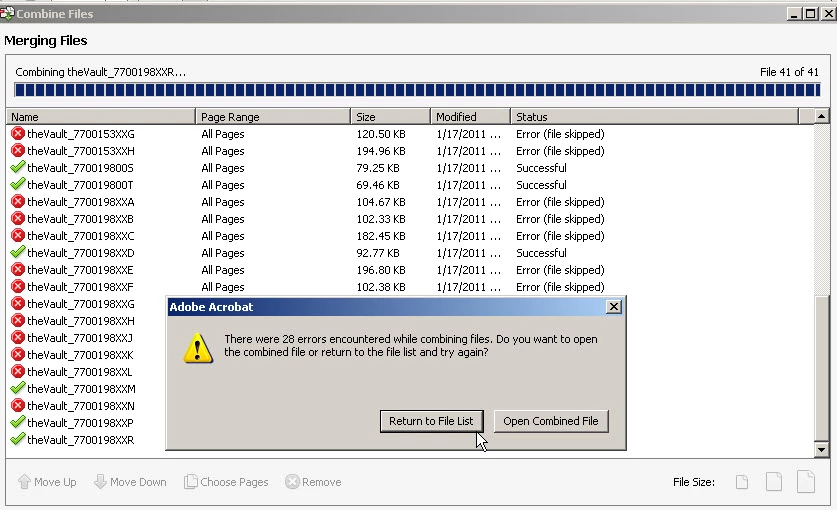Viewport: 837px width, 510px height.
Task: Click error icon for theVault_7700153XXG
Action: pos(18,134)
